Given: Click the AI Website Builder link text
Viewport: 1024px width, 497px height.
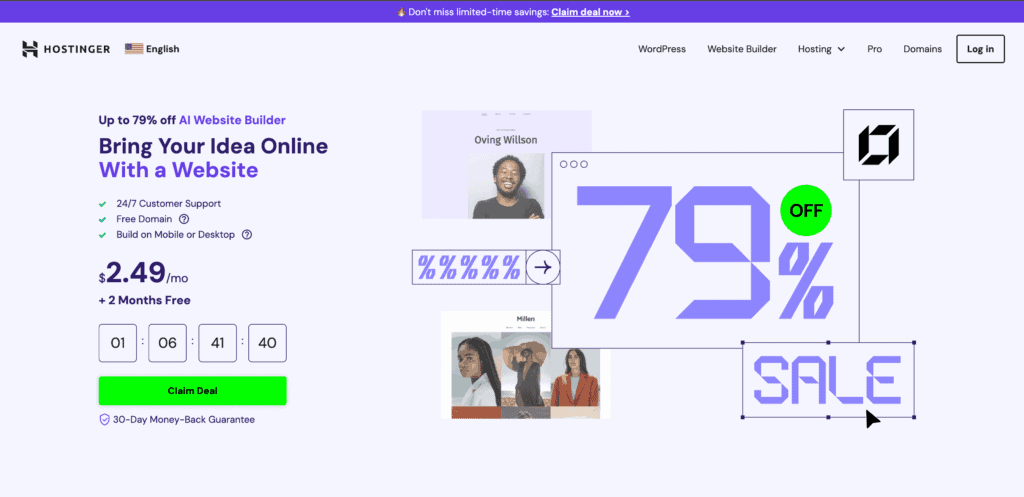Looking at the screenshot, I should [x=232, y=120].
